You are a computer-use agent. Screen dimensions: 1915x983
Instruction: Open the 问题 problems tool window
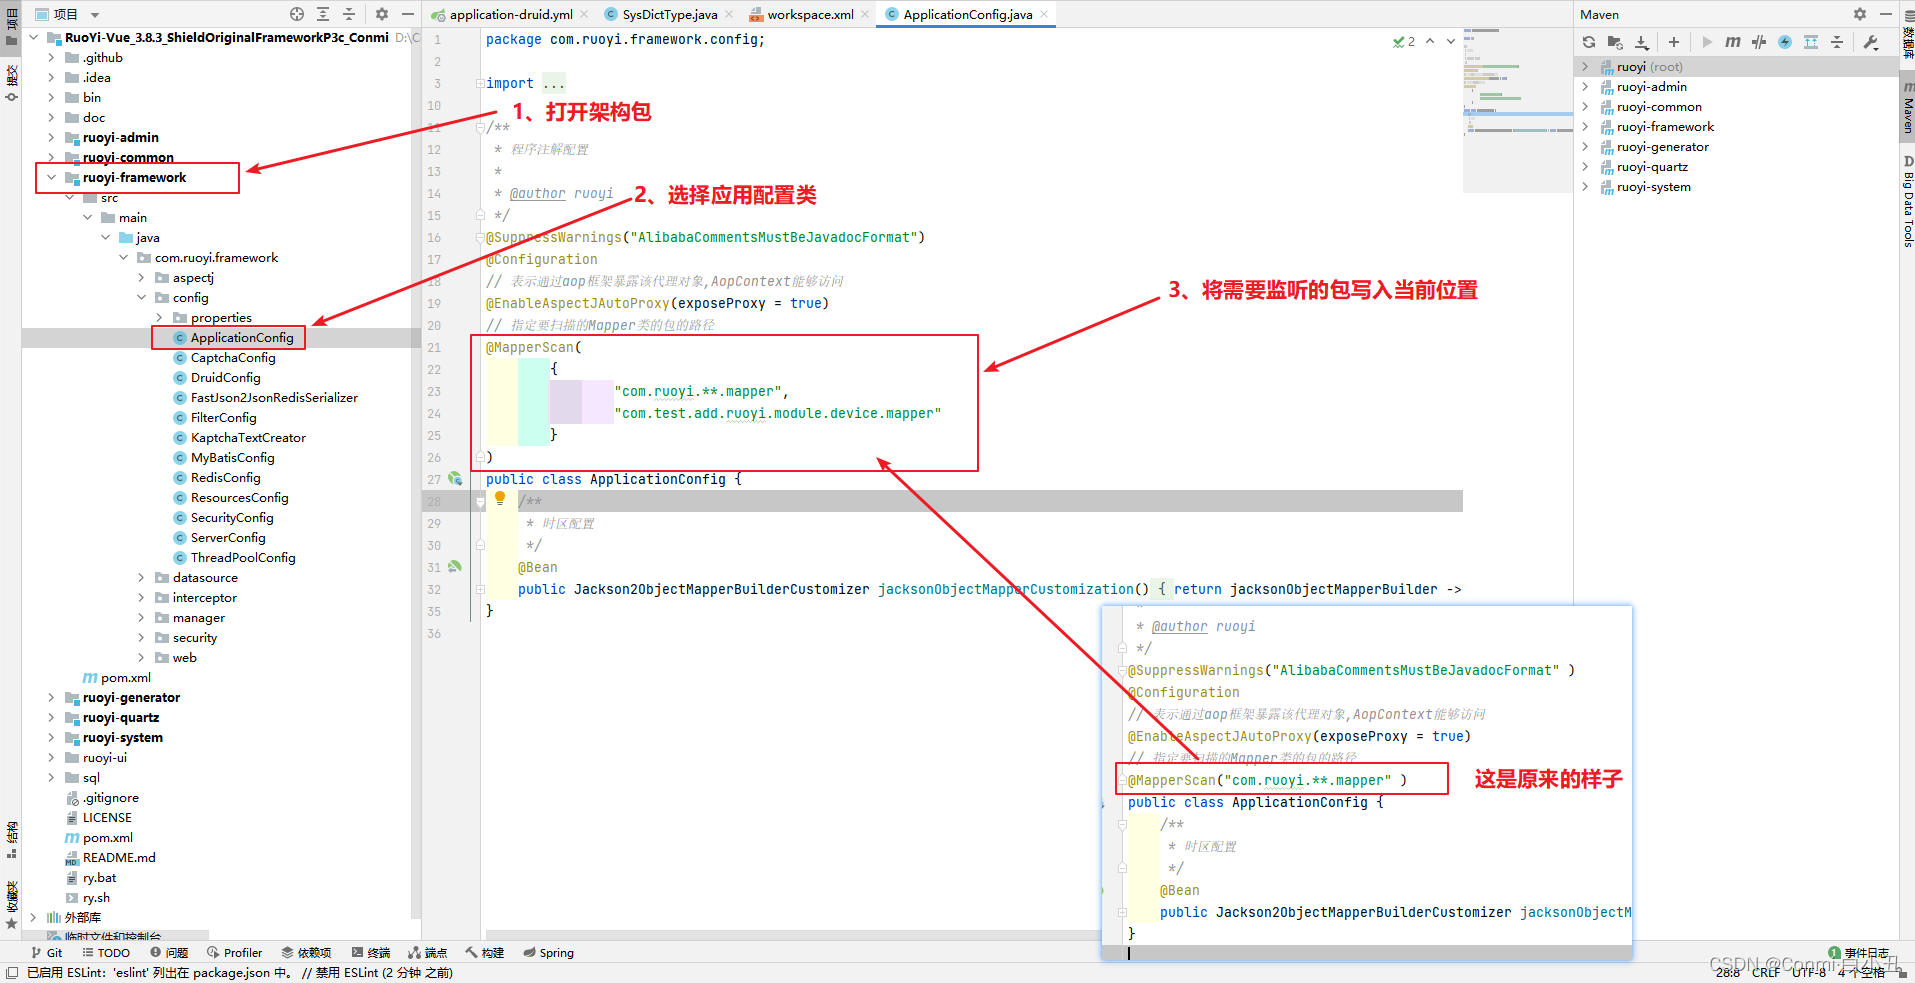[x=169, y=953]
